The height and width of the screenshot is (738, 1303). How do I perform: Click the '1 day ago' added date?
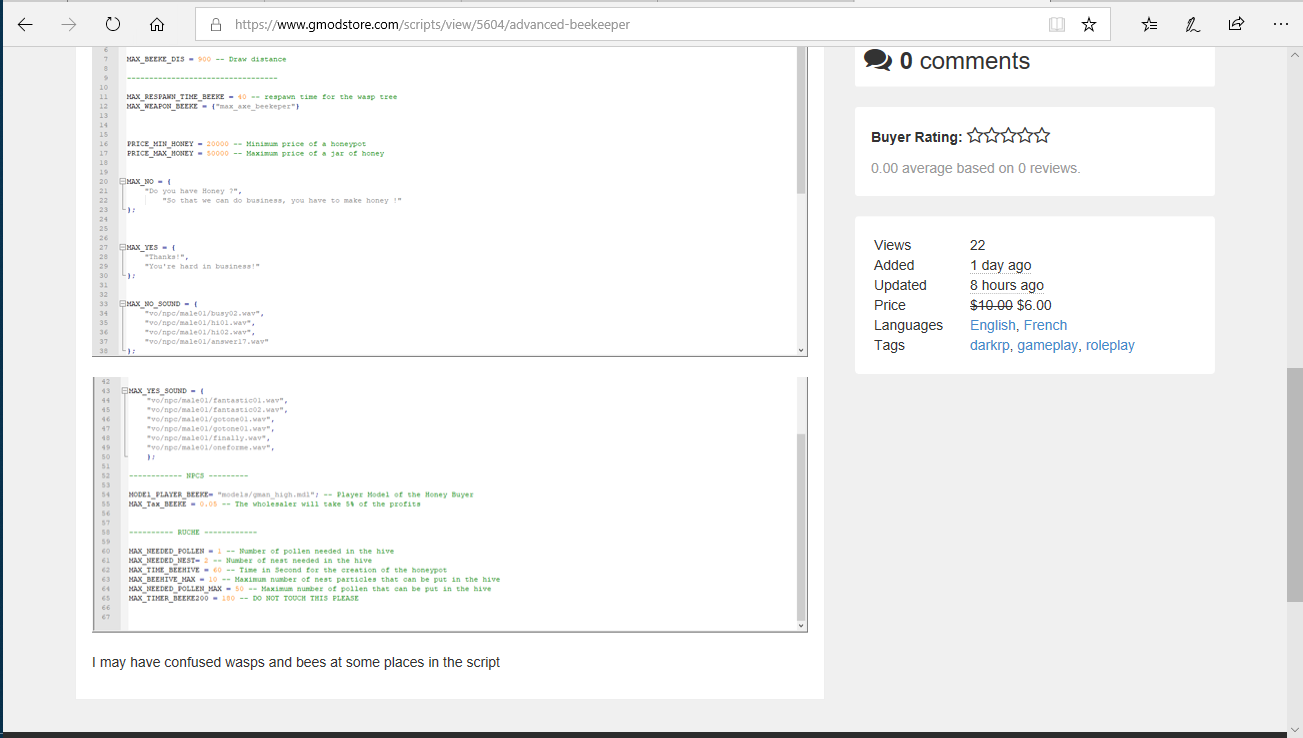[x=1000, y=265]
